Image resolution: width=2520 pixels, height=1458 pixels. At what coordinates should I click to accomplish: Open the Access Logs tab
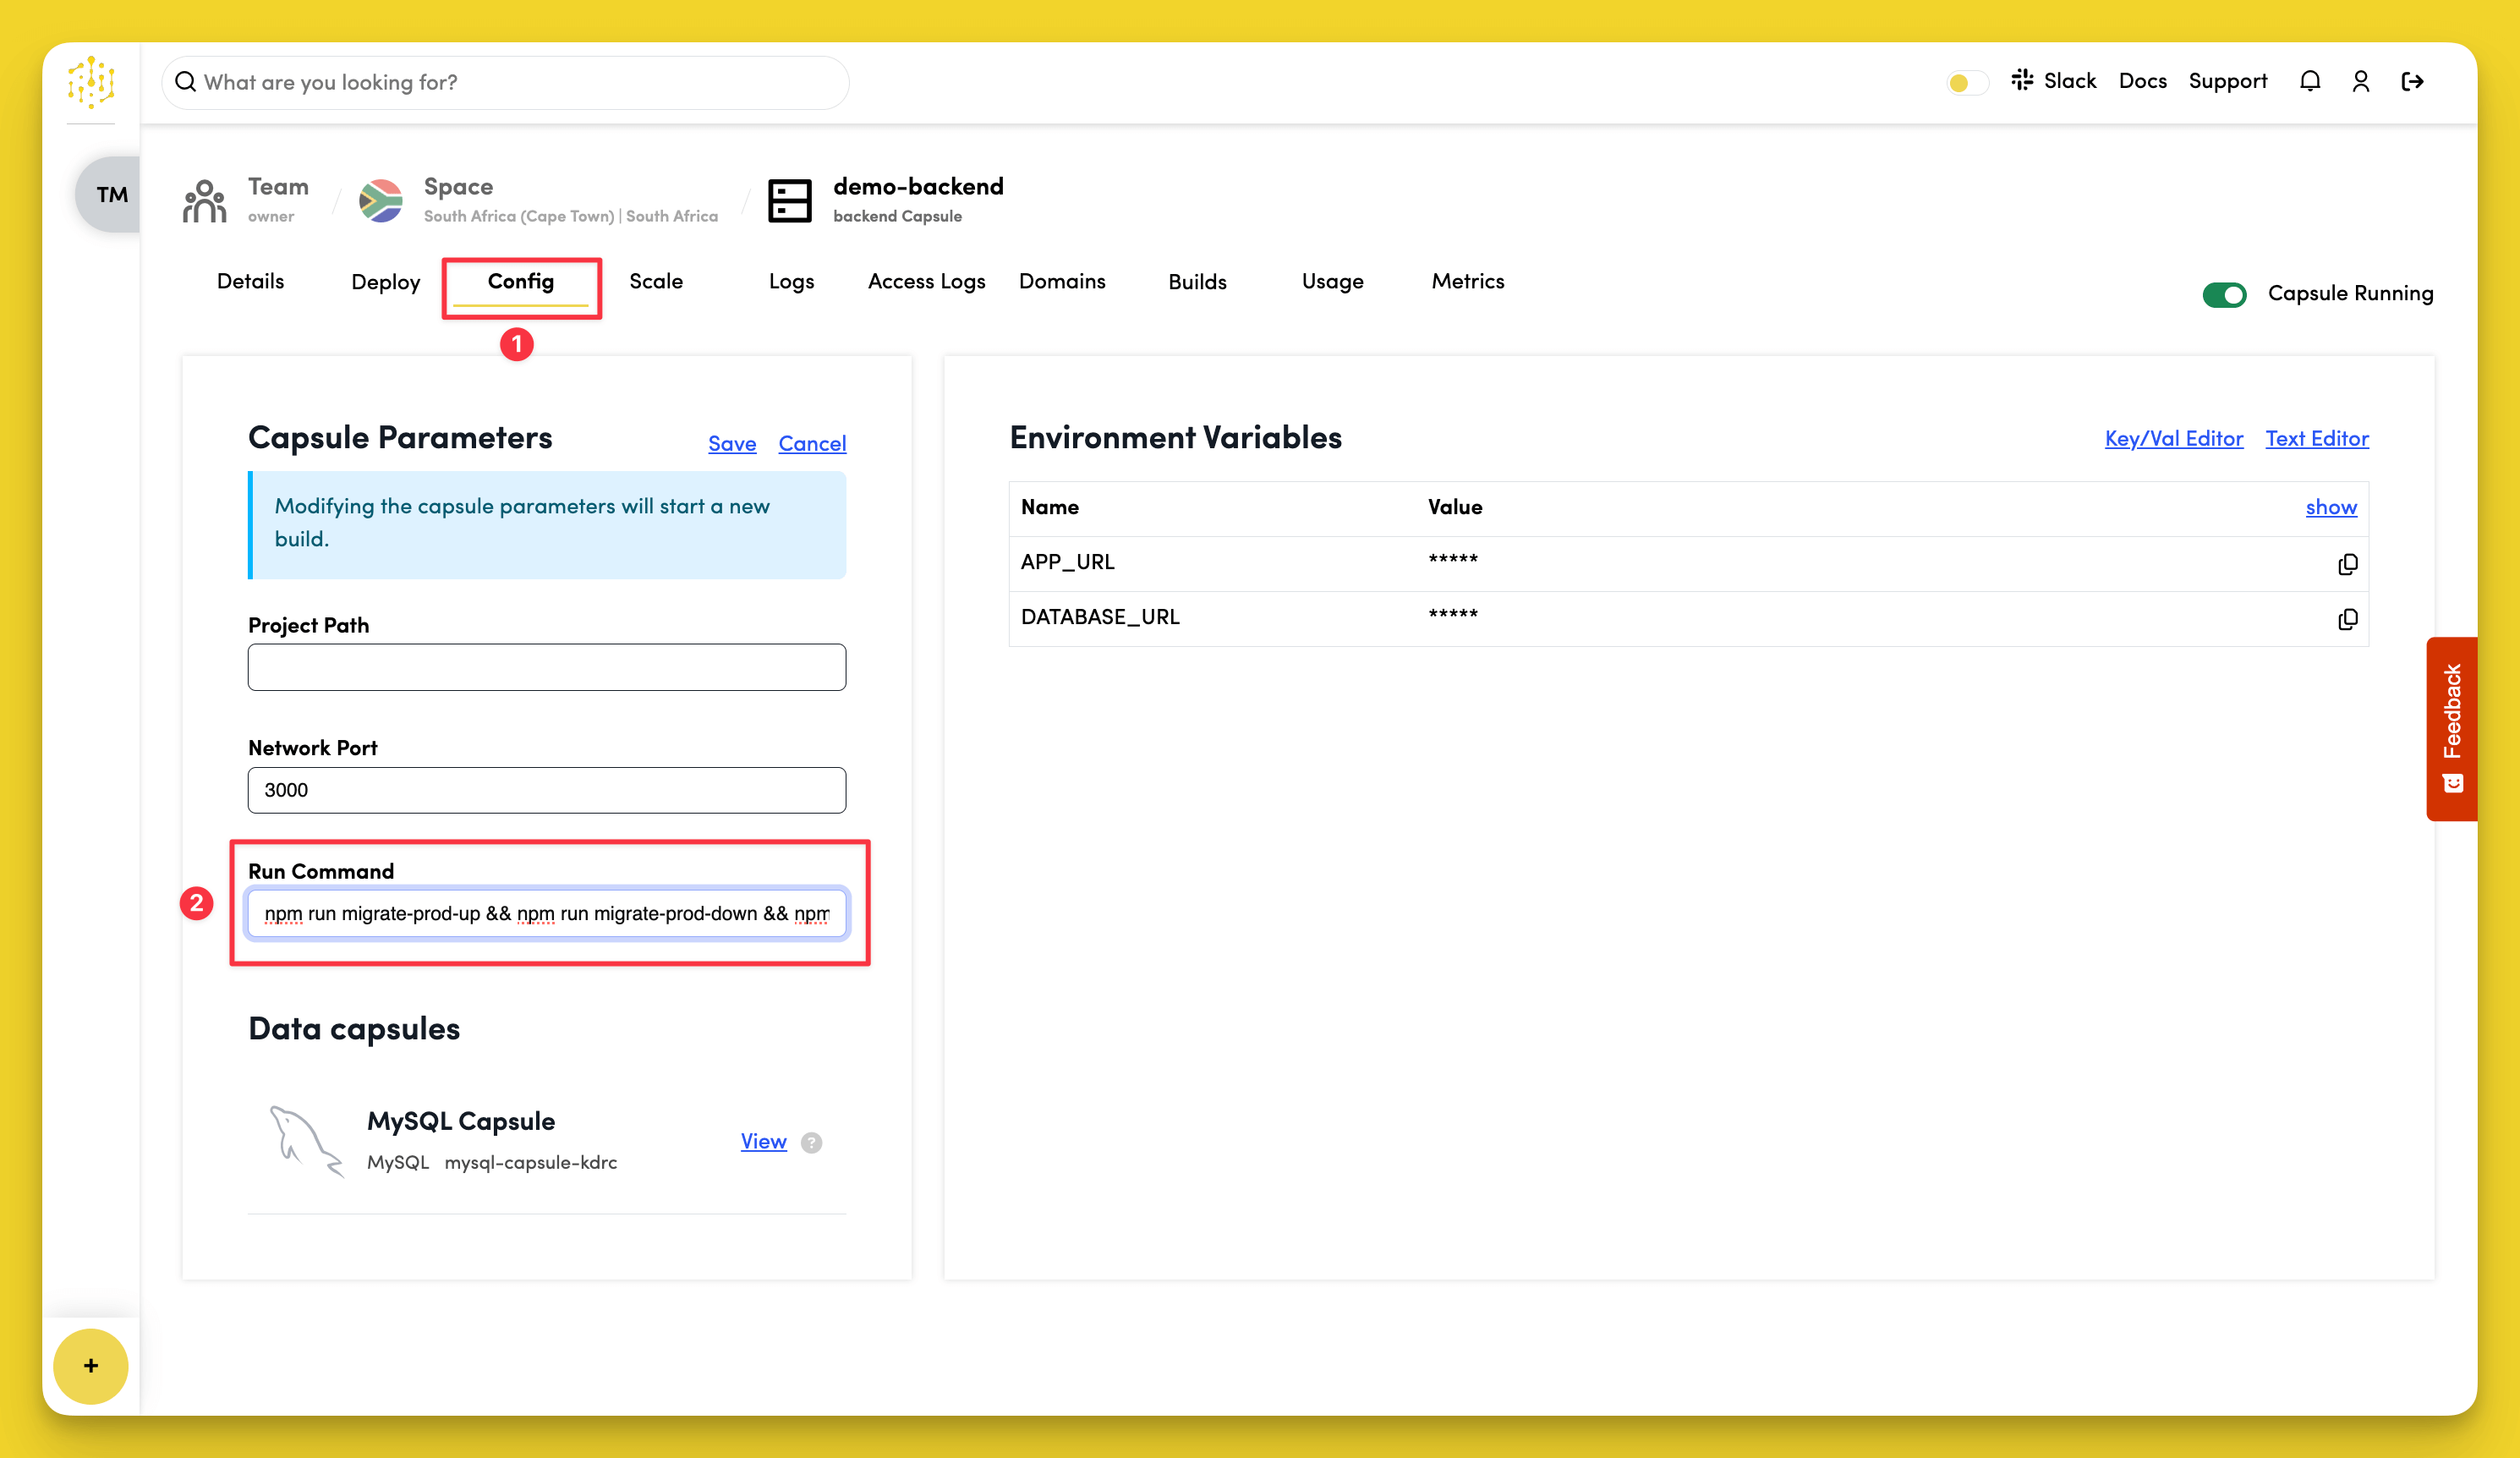[926, 282]
